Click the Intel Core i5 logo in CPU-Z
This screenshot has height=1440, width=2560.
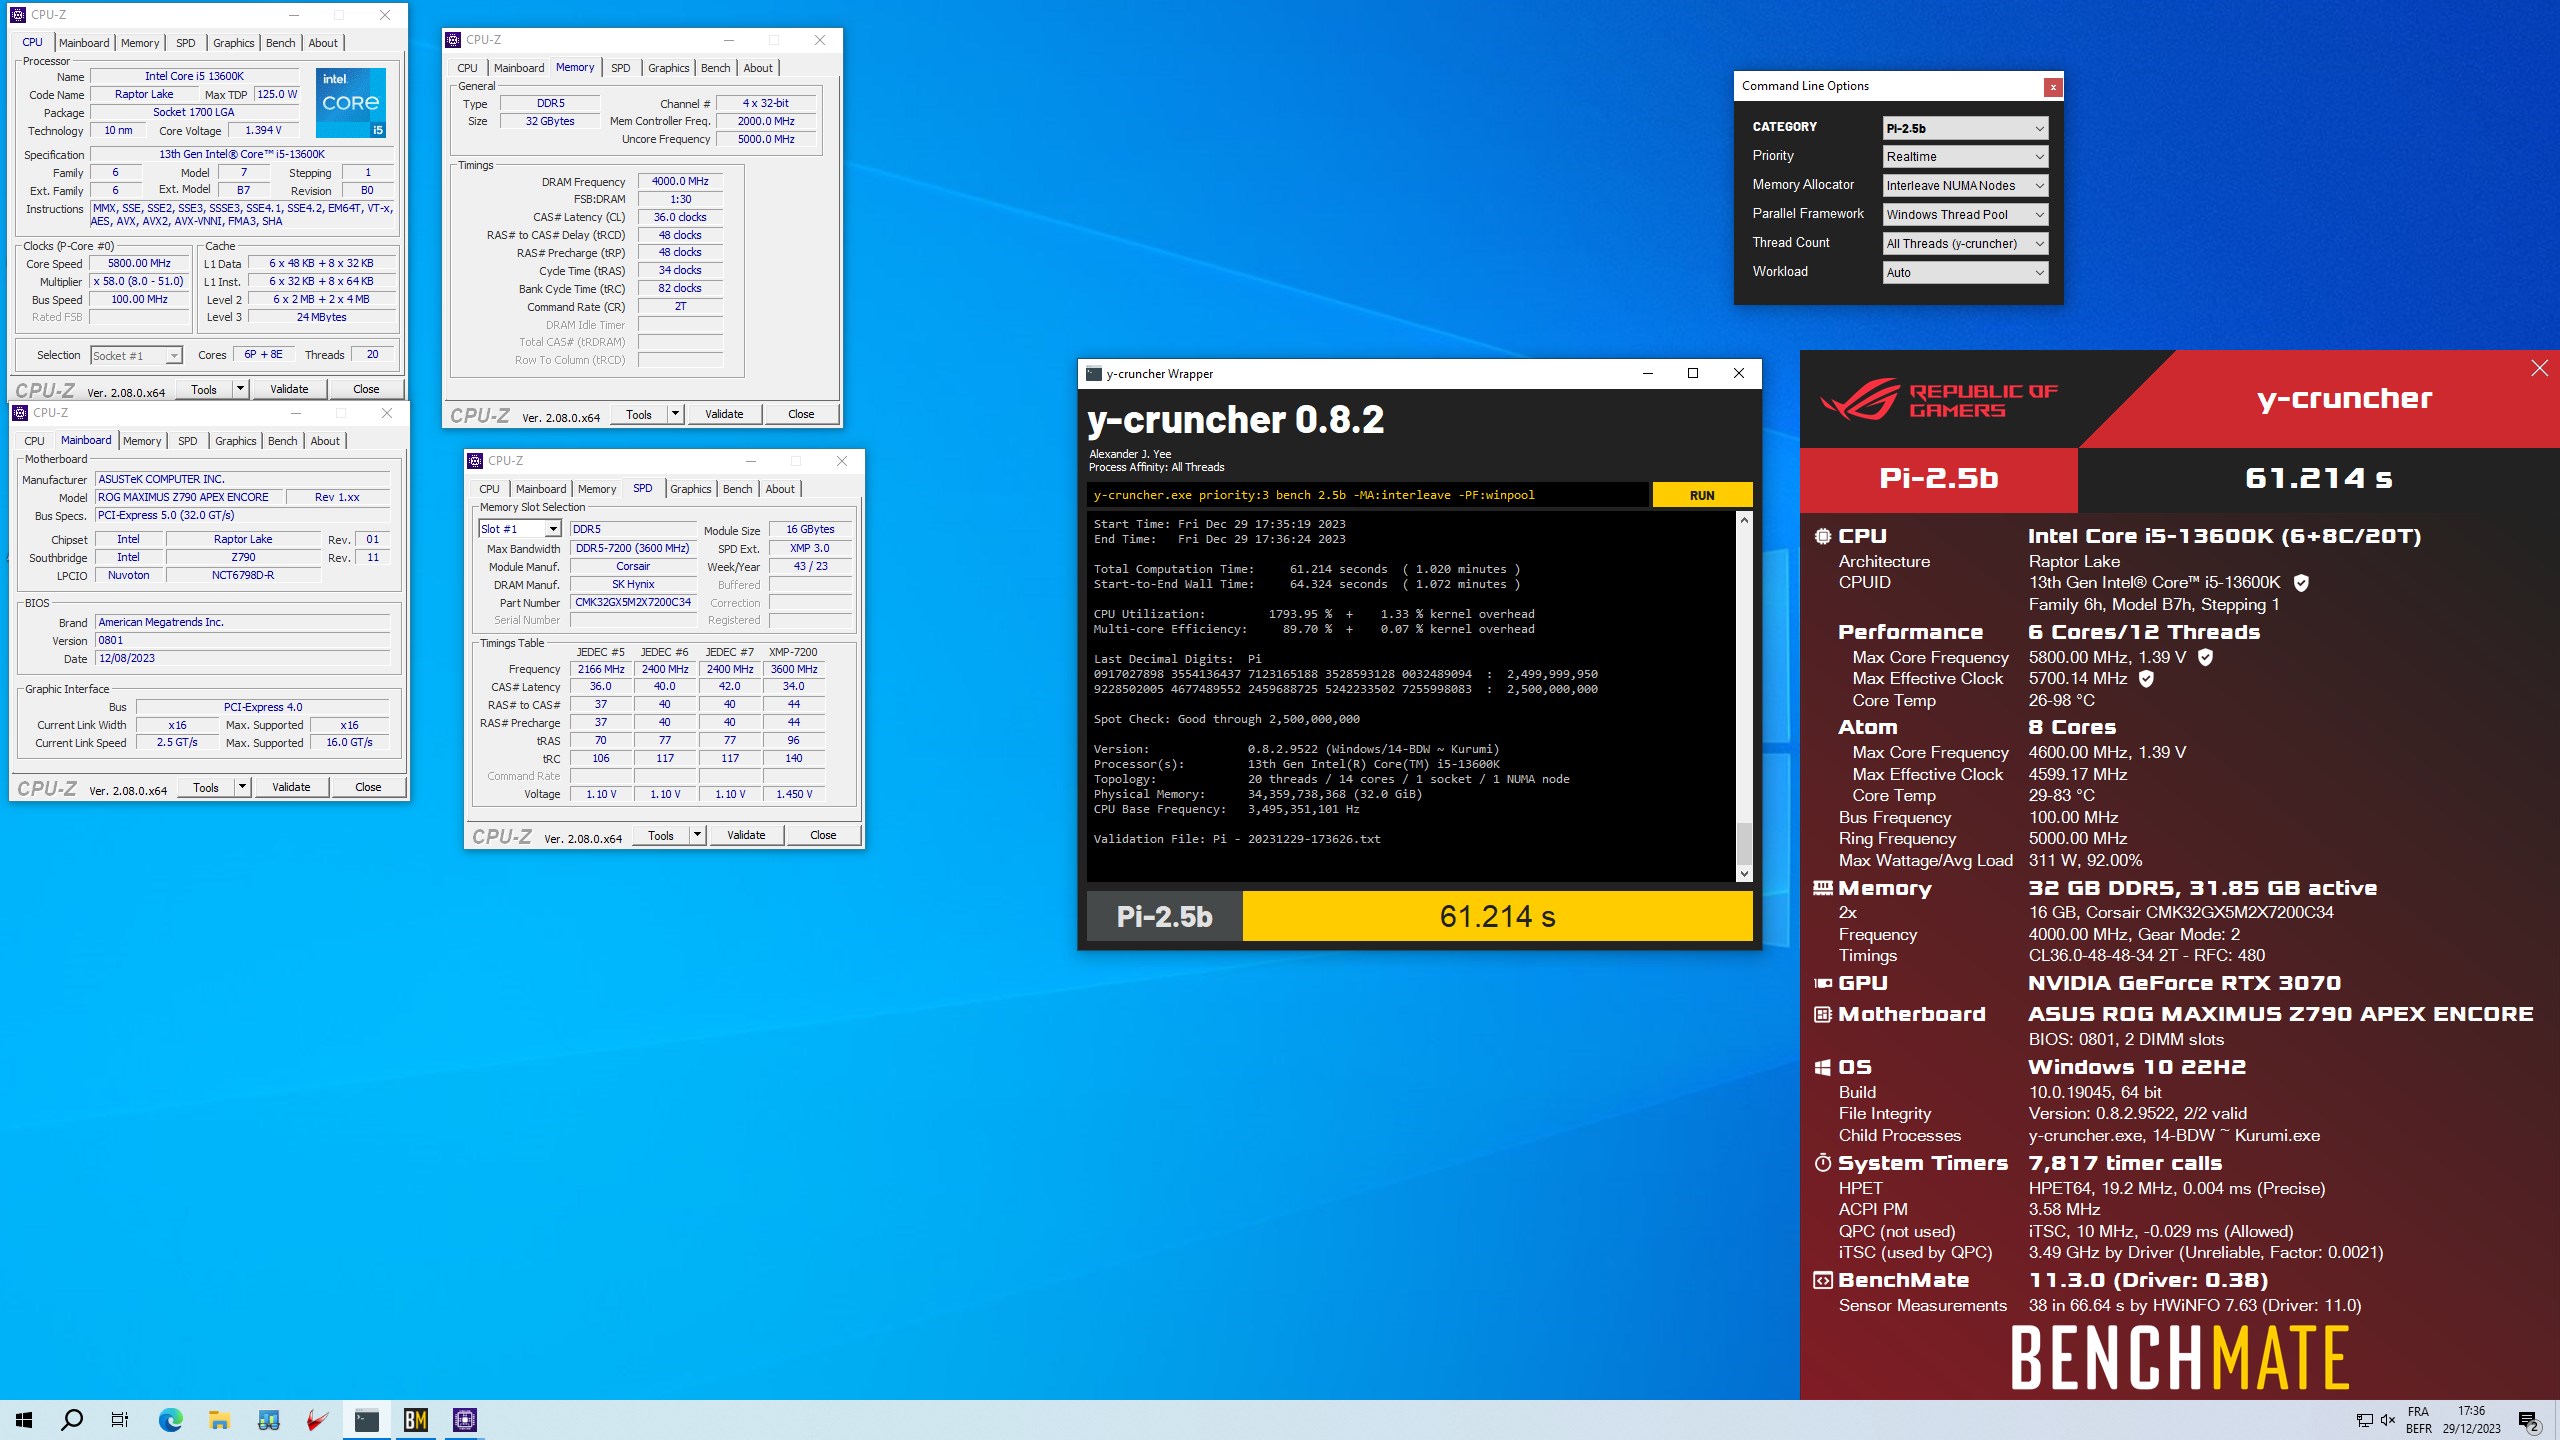[x=351, y=102]
